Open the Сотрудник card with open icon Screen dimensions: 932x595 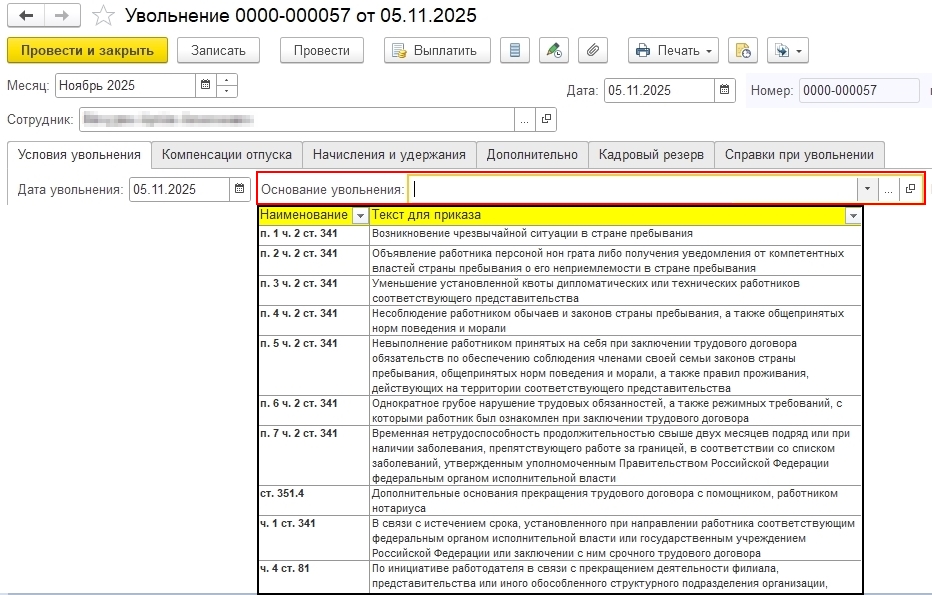[546, 119]
